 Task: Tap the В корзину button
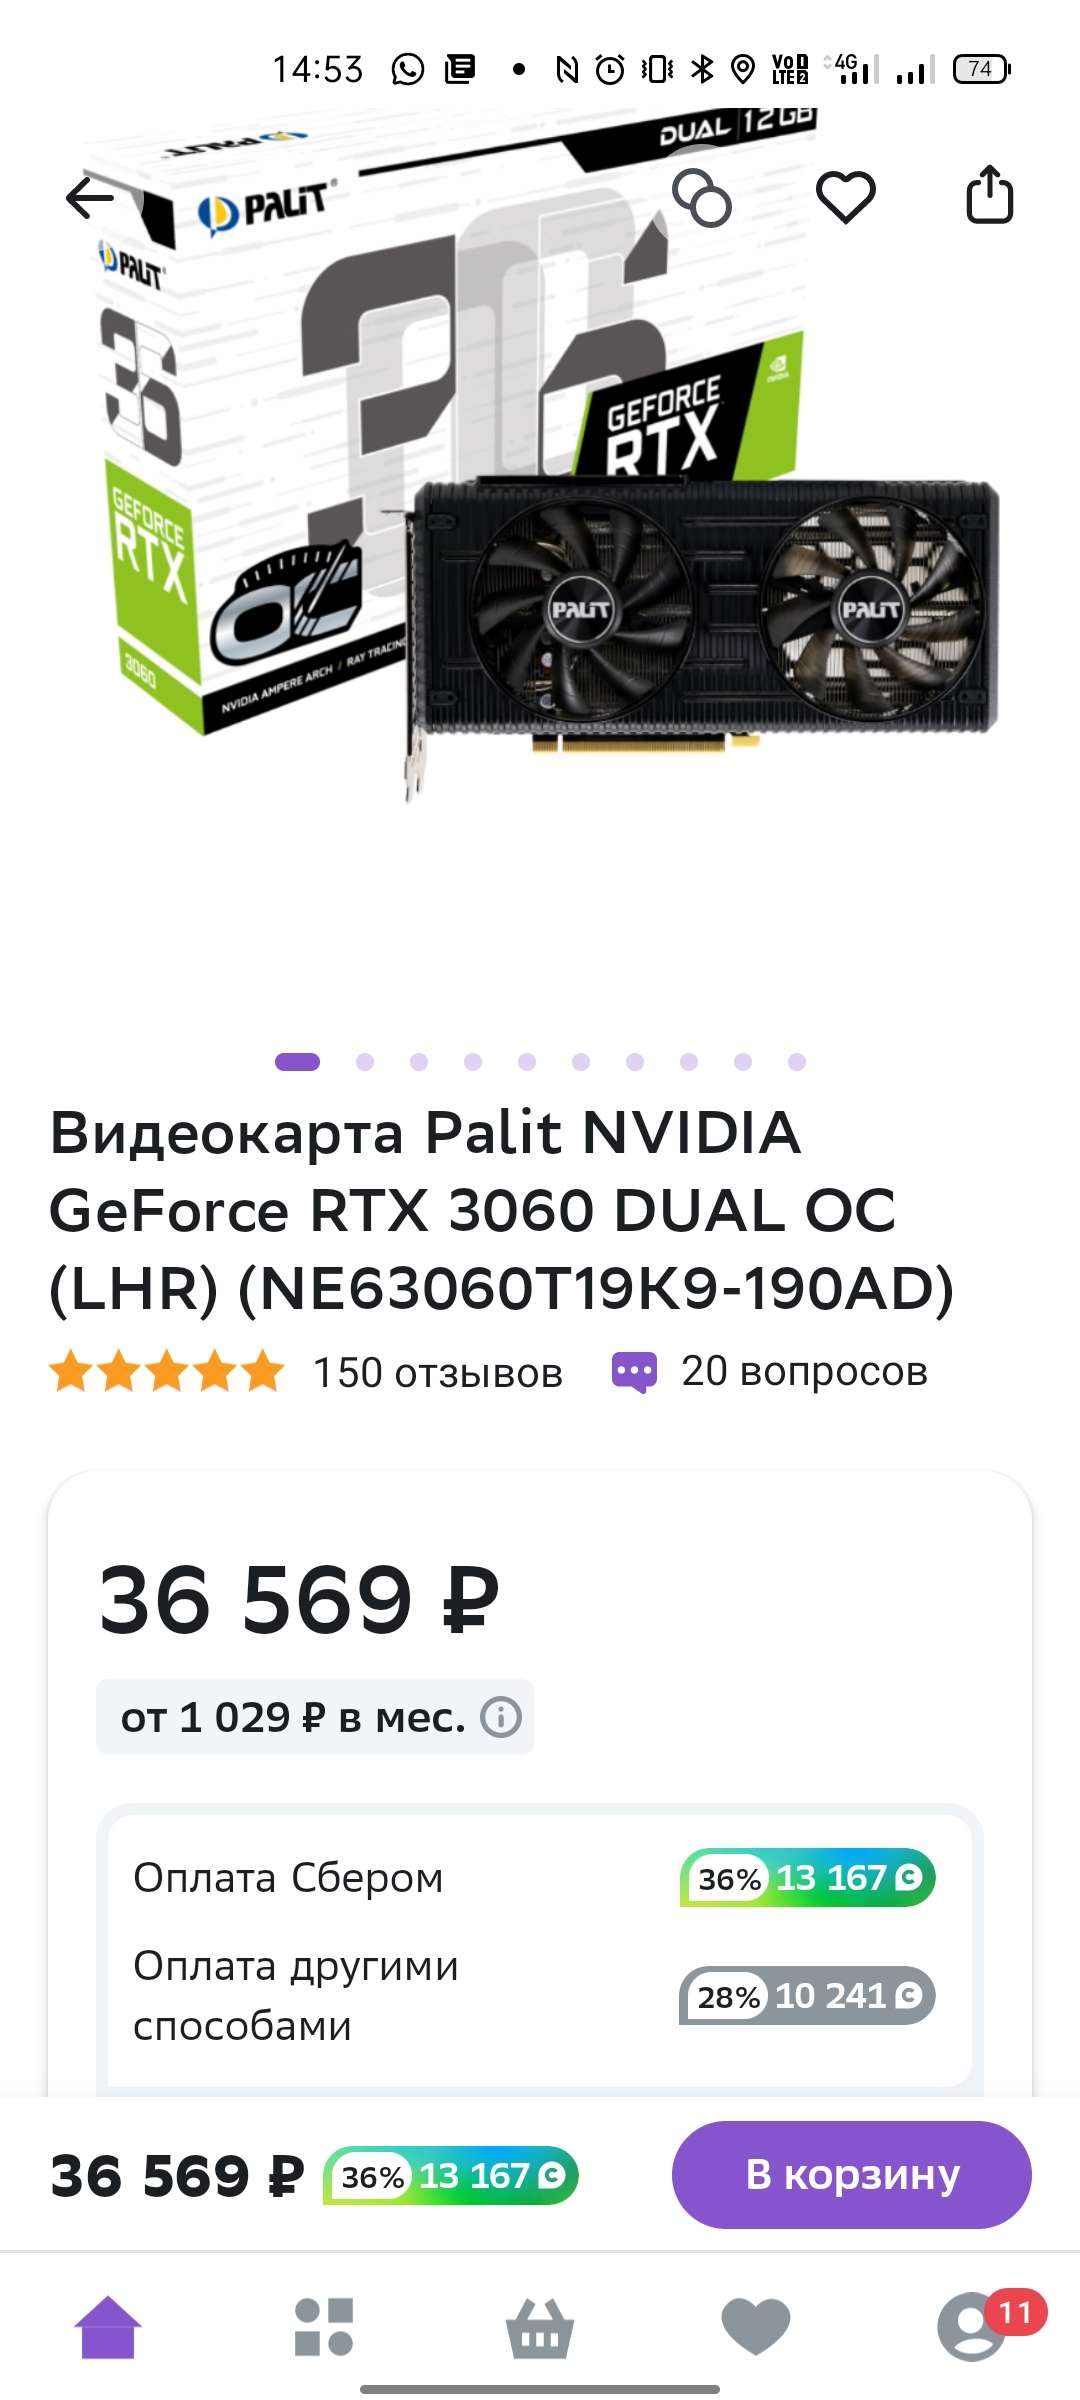pos(852,2175)
